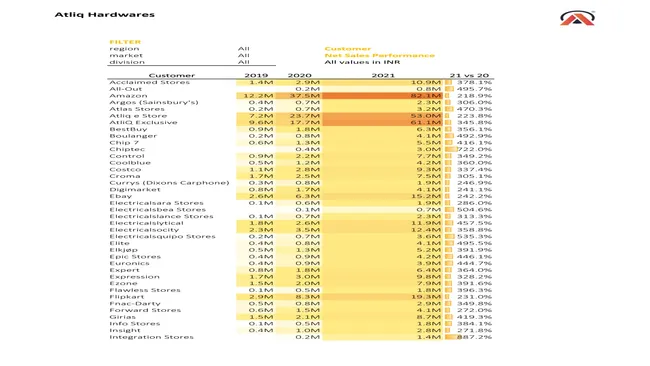Click Amazon 2019 value 12.2M
Screen dimensions: 650x366
[x=258, y=96]
